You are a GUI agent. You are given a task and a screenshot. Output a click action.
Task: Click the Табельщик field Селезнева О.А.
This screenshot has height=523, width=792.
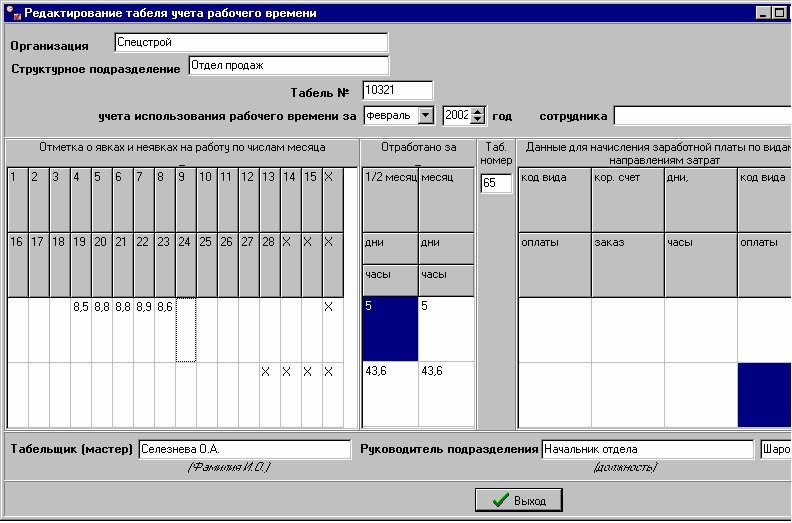click(244, 449)
